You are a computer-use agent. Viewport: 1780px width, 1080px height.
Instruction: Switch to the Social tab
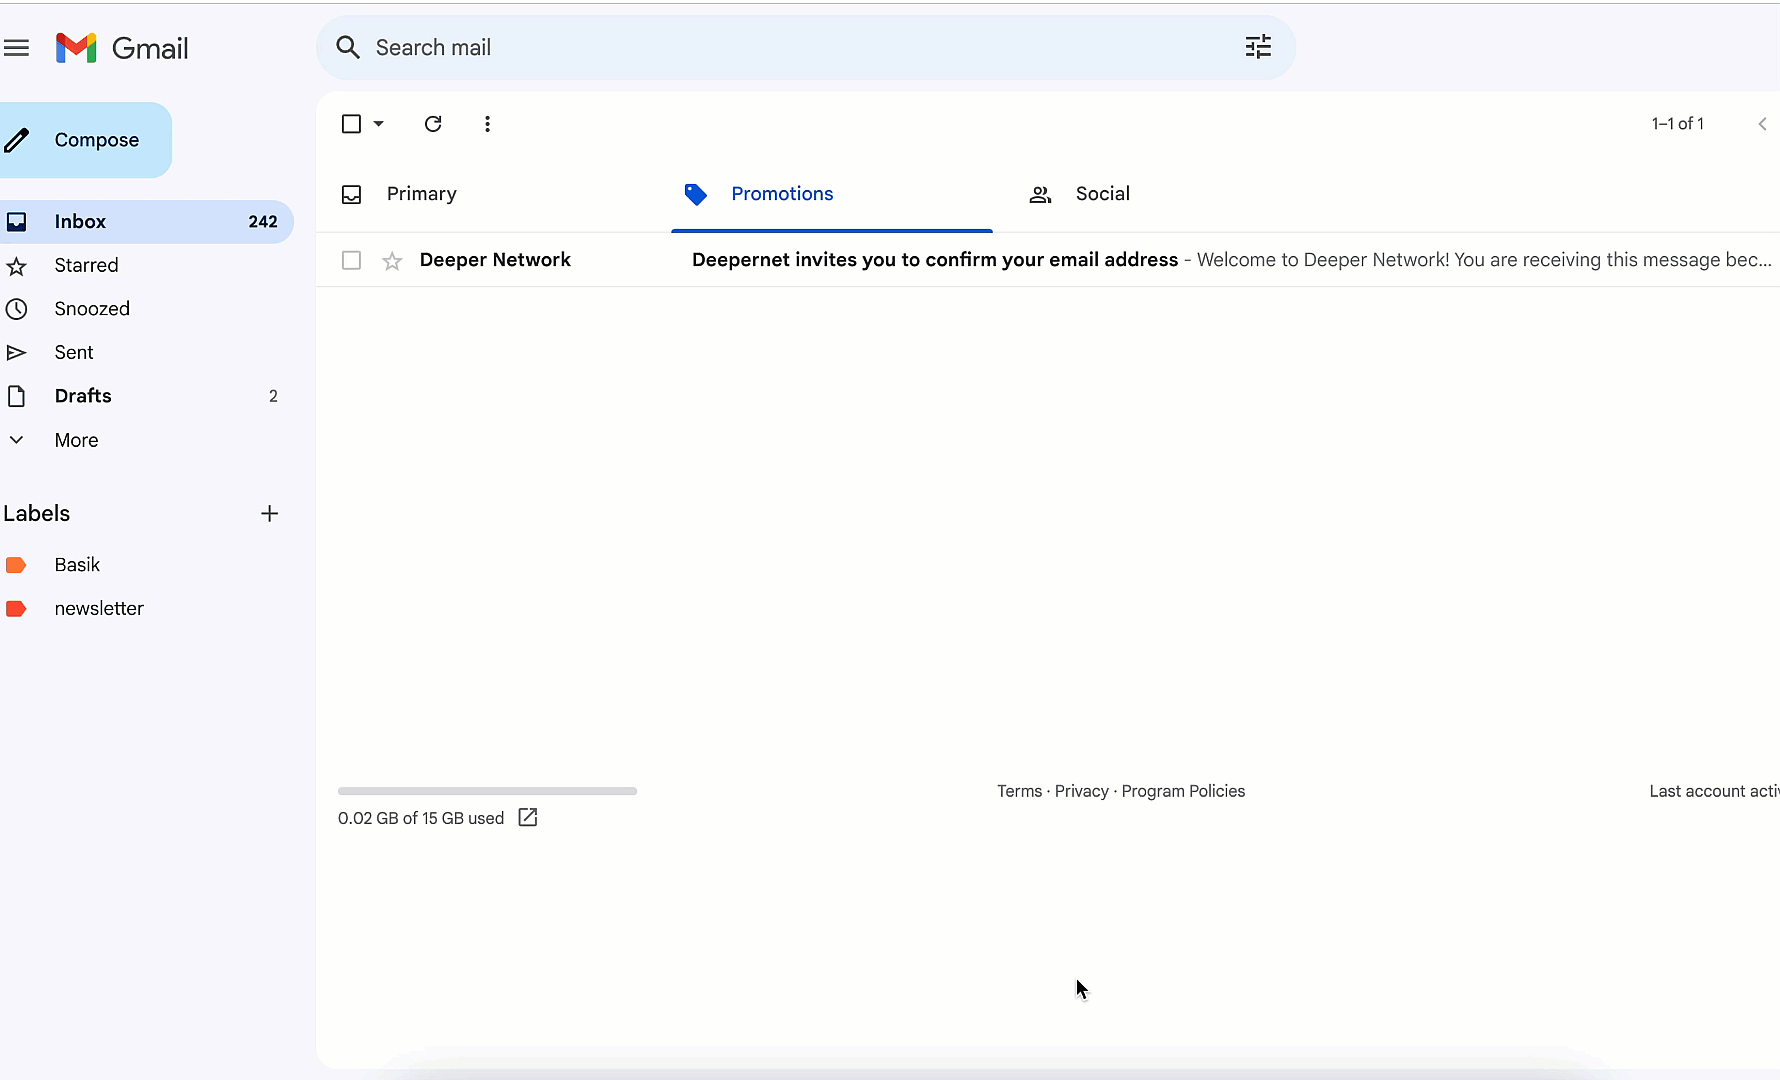click(1101, 194)
